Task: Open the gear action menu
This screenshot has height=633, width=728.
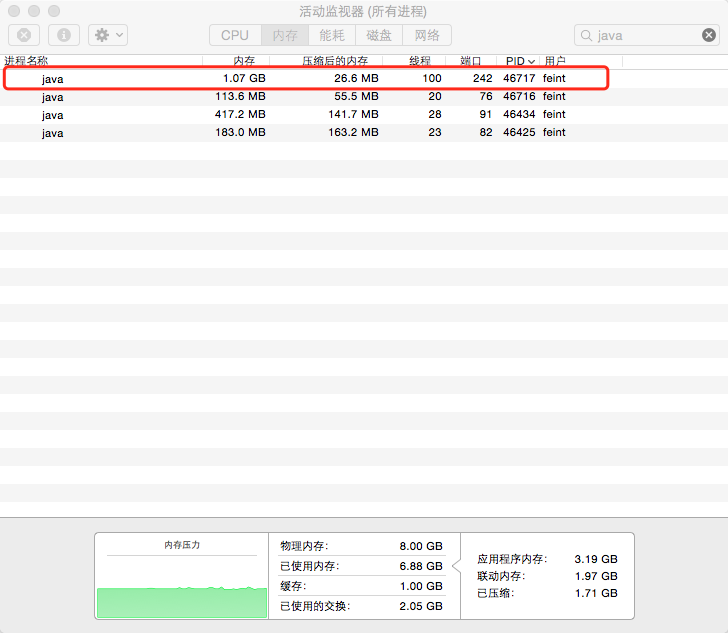Action: point(108,35)
